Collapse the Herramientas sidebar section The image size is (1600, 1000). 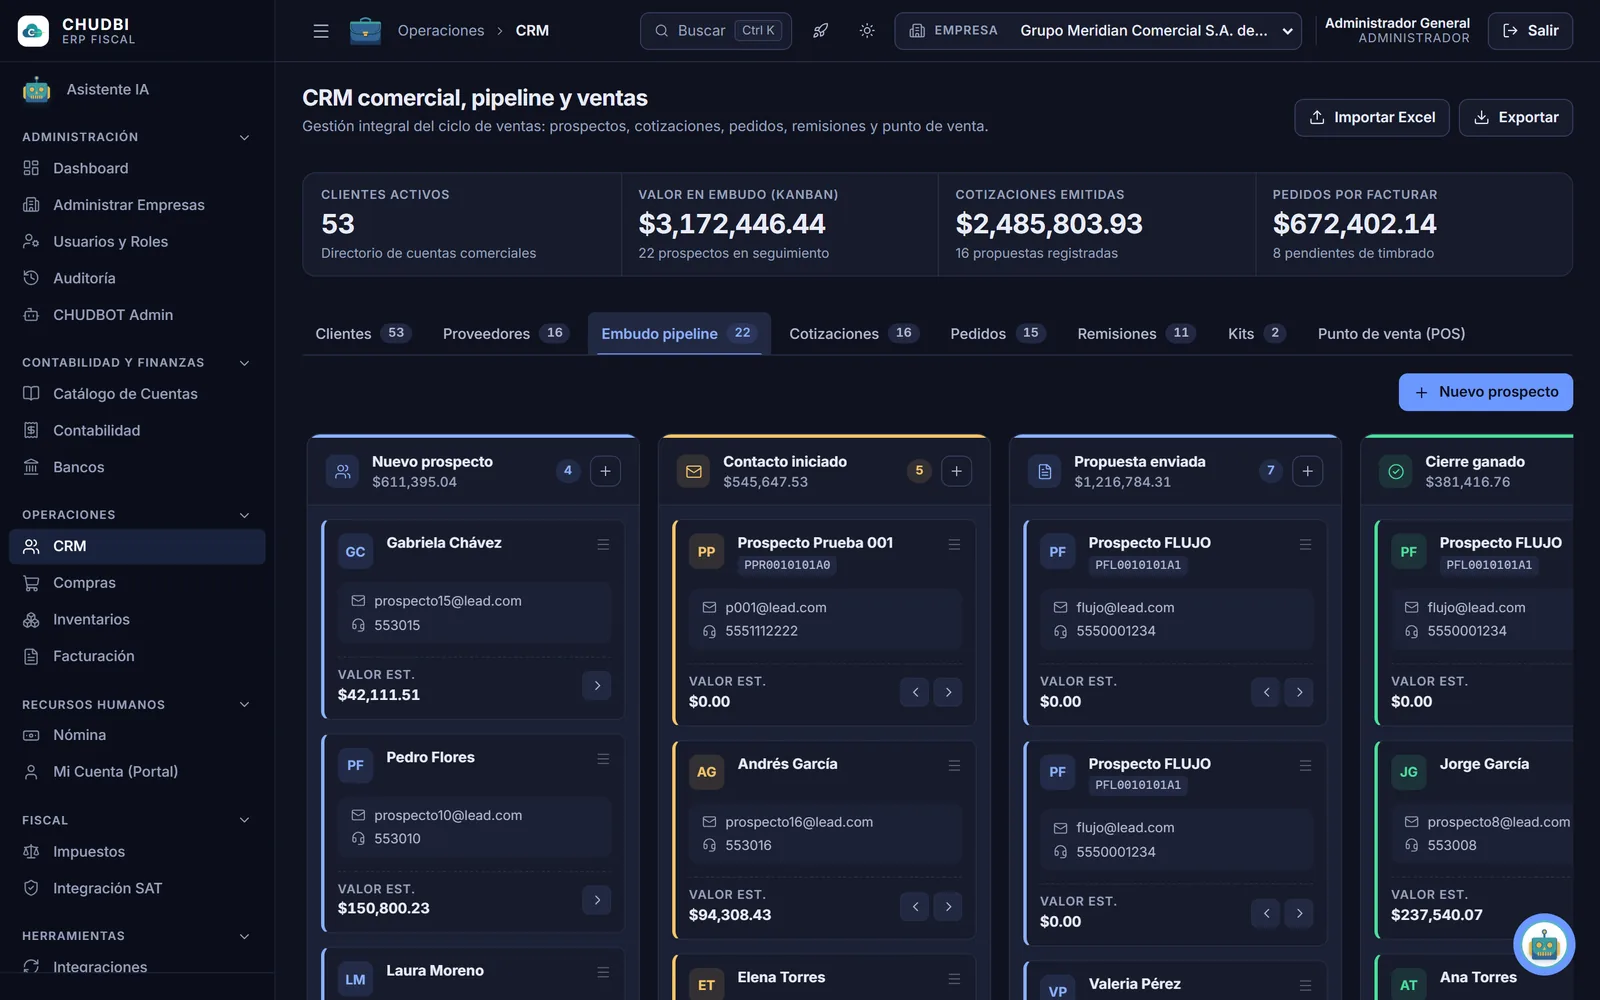pos(244,937)
